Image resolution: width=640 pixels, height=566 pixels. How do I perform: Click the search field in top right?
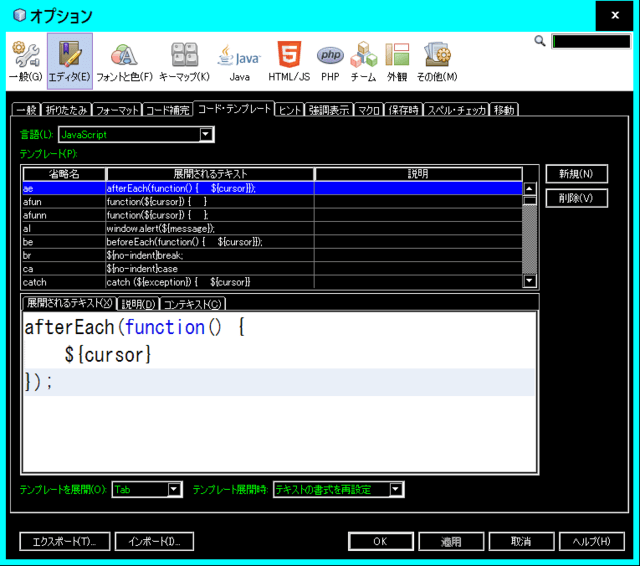tap(591, 42)
